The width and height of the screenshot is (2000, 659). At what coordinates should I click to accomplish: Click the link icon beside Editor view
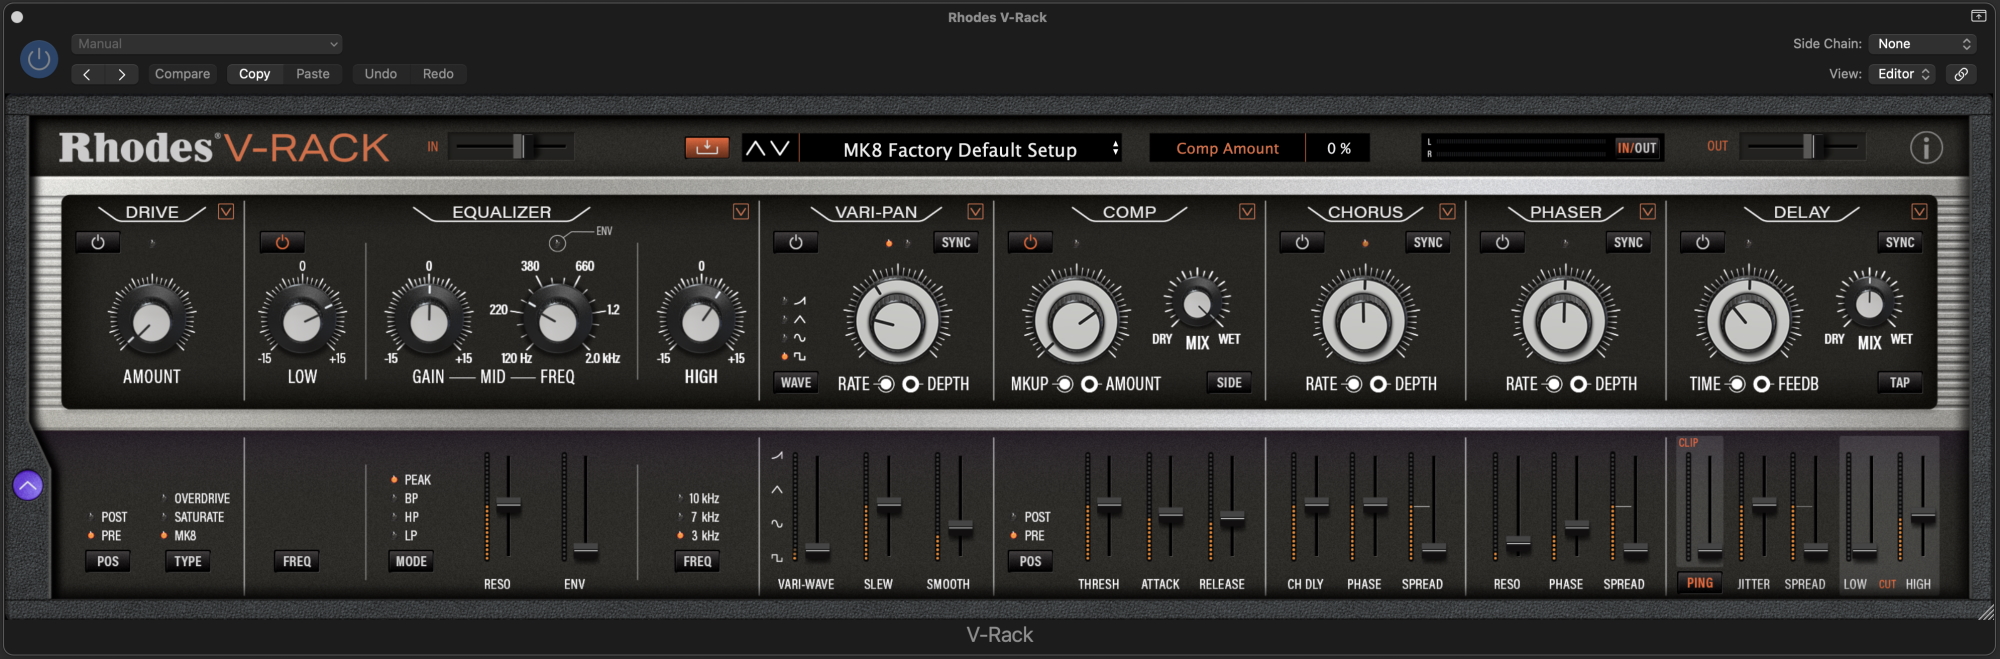point(1961,74)
